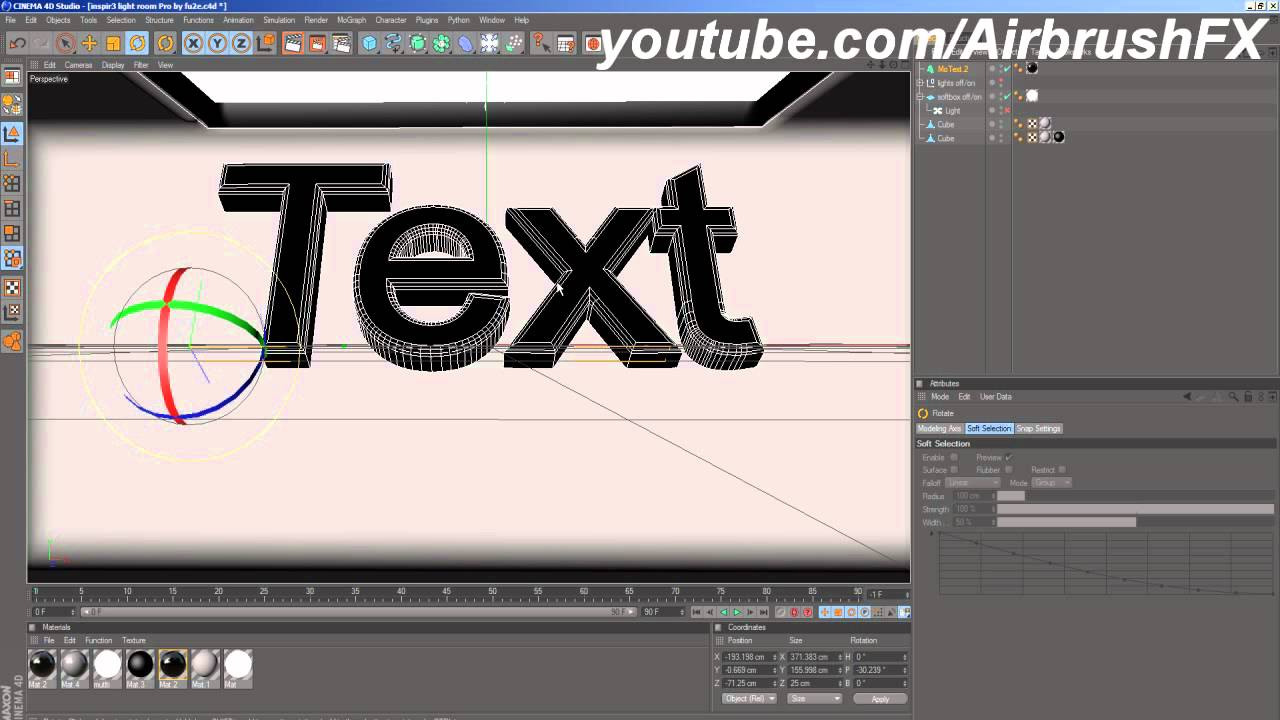Toggle X axis lock
The width and height of the screenshot is (1280, 720).
pos(193,43)
